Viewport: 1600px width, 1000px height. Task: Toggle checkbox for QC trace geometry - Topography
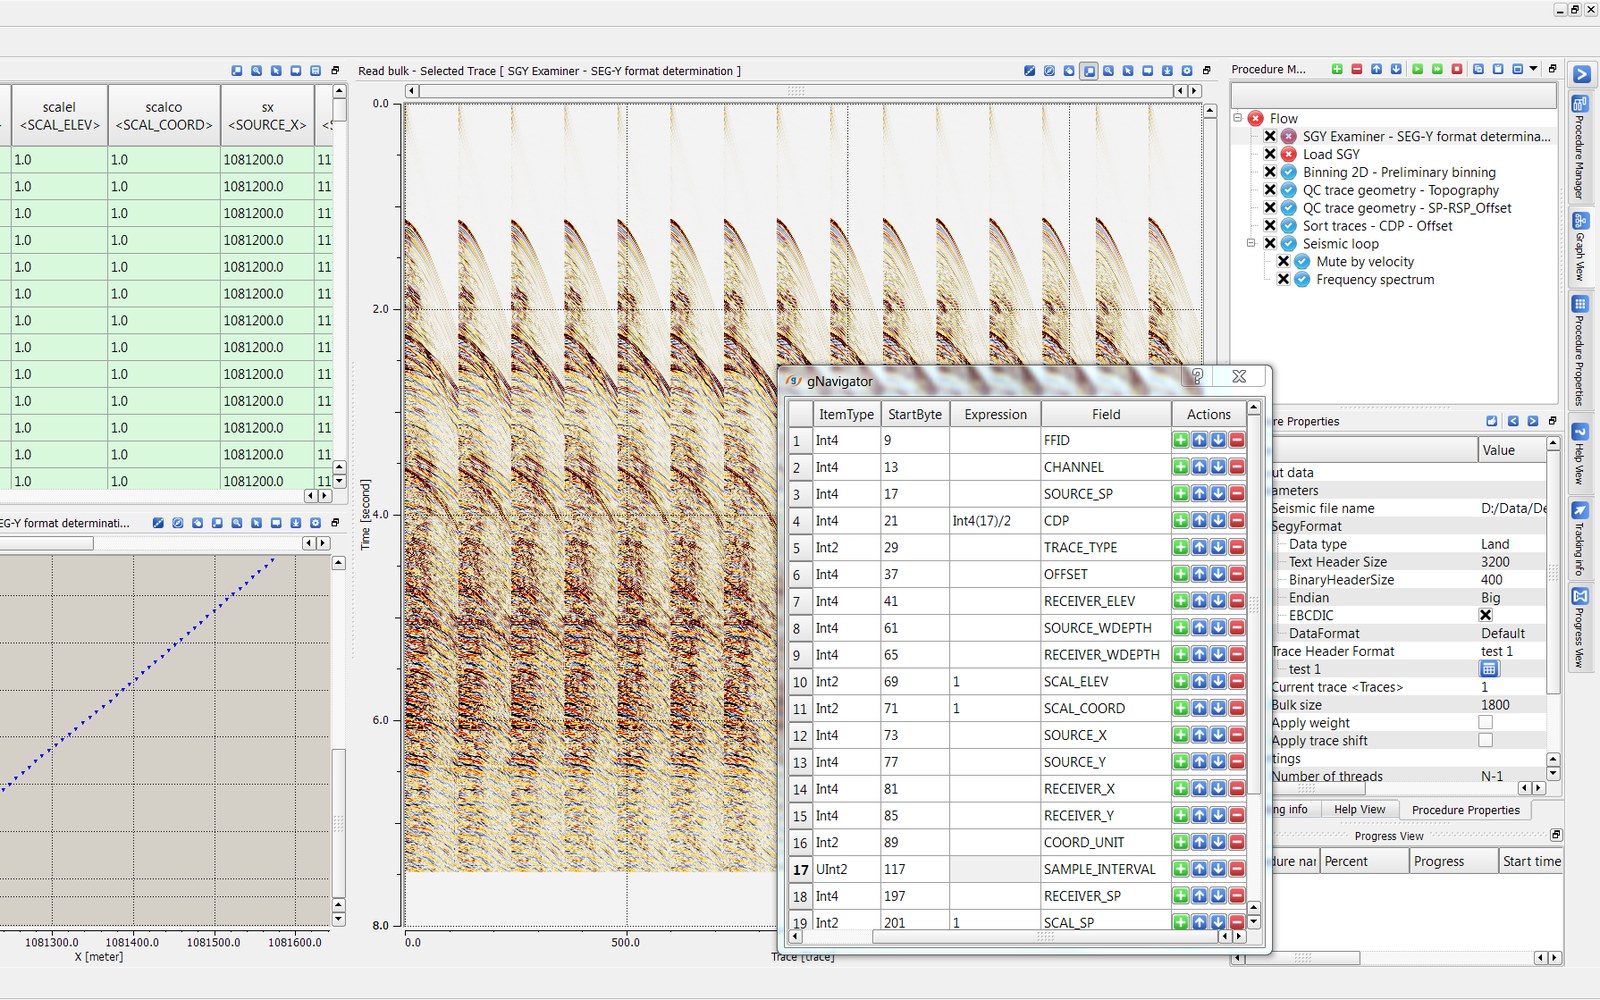click(x=1270, y=190)
